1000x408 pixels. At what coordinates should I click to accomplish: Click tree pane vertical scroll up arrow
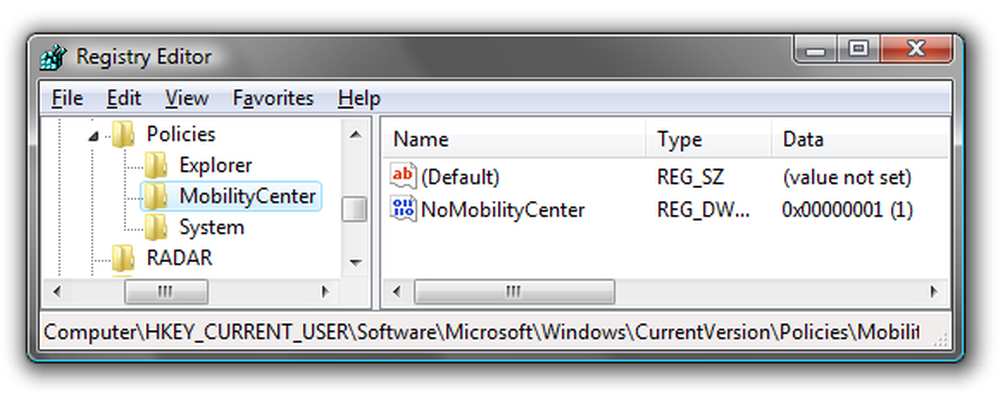(x=355, y=134)
